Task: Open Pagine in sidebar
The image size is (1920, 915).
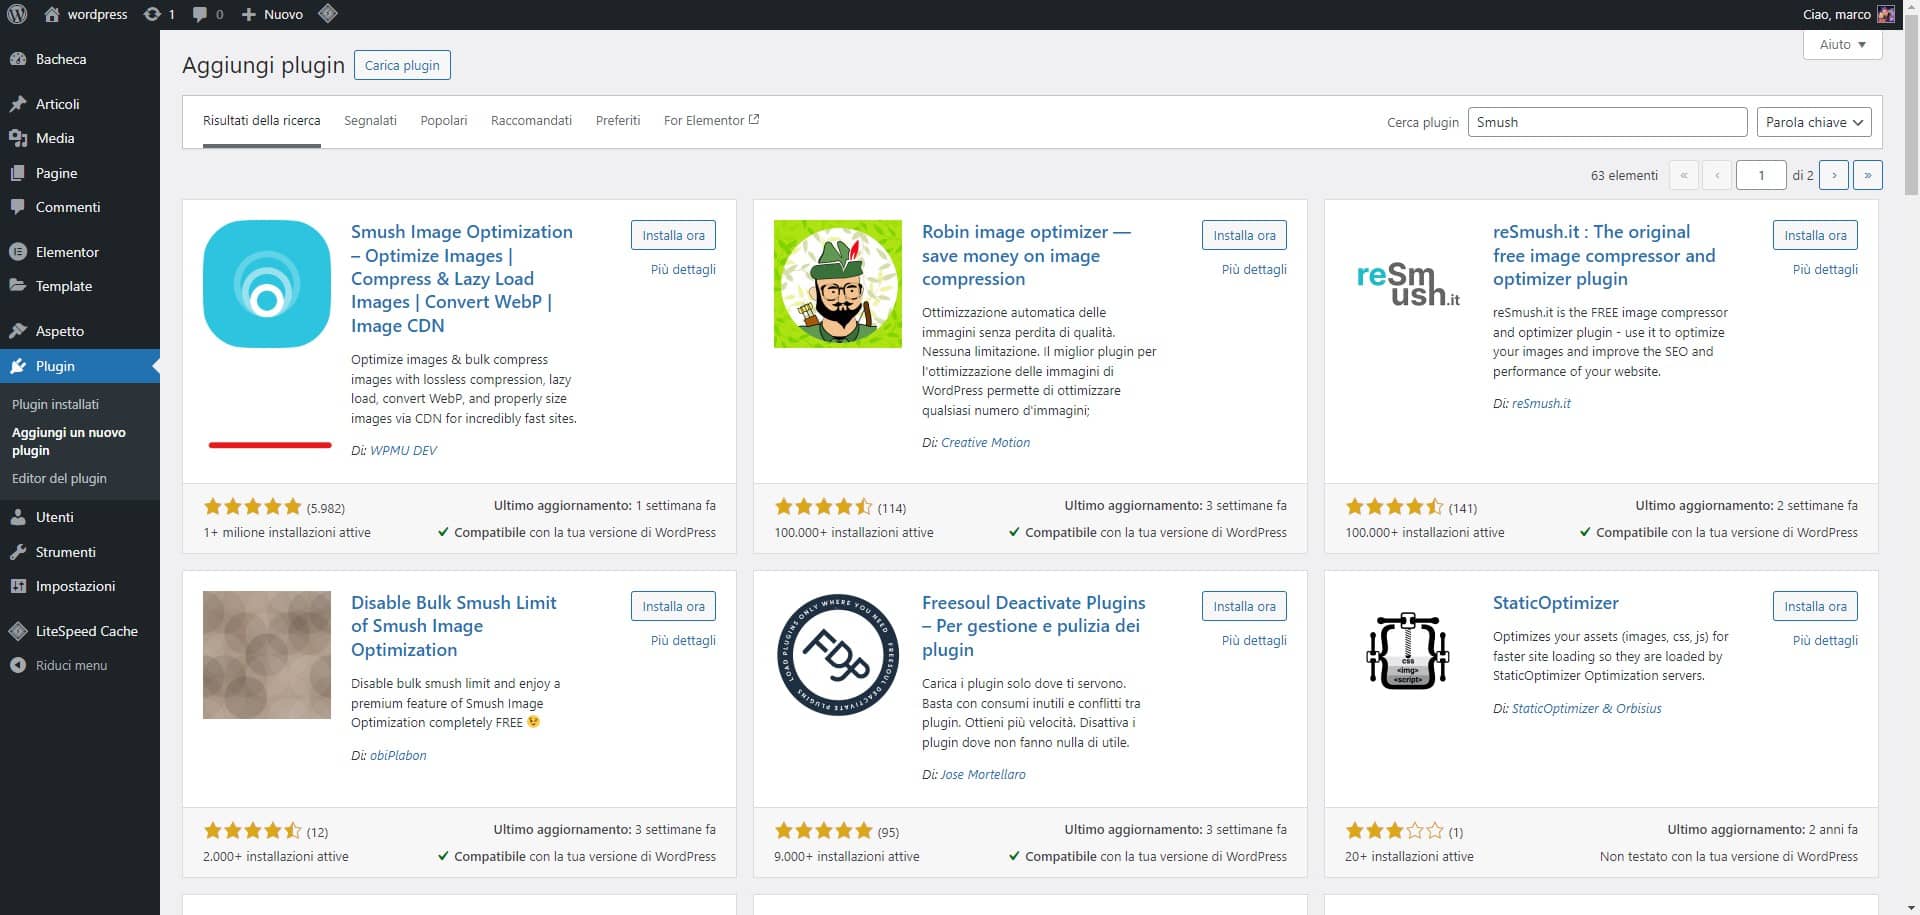Action: click(80, 173)
